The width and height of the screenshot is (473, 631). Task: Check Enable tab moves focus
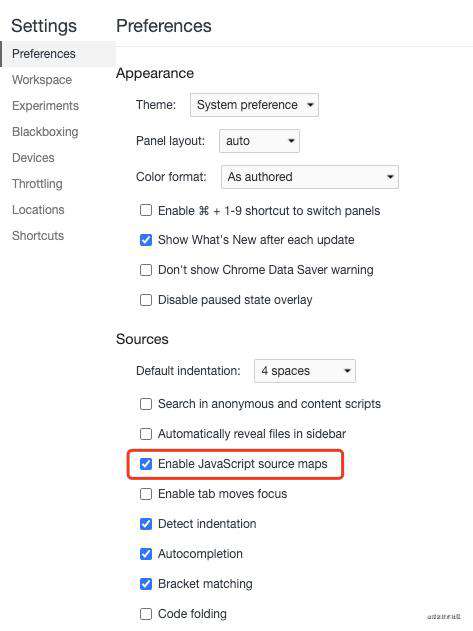pyautogui.click(x=146, y=494)
